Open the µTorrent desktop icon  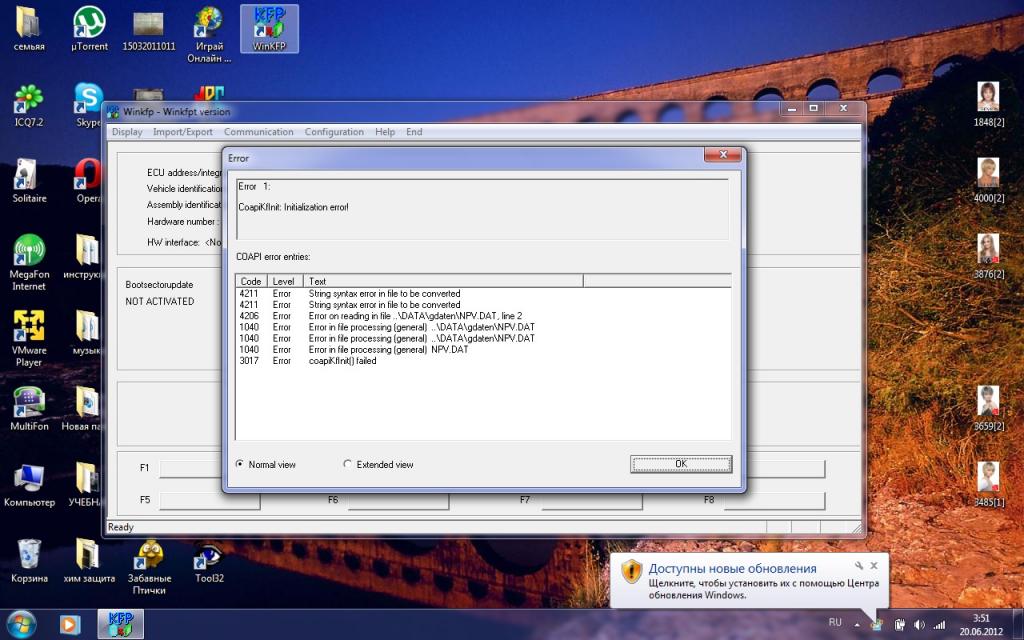point(89,28)
